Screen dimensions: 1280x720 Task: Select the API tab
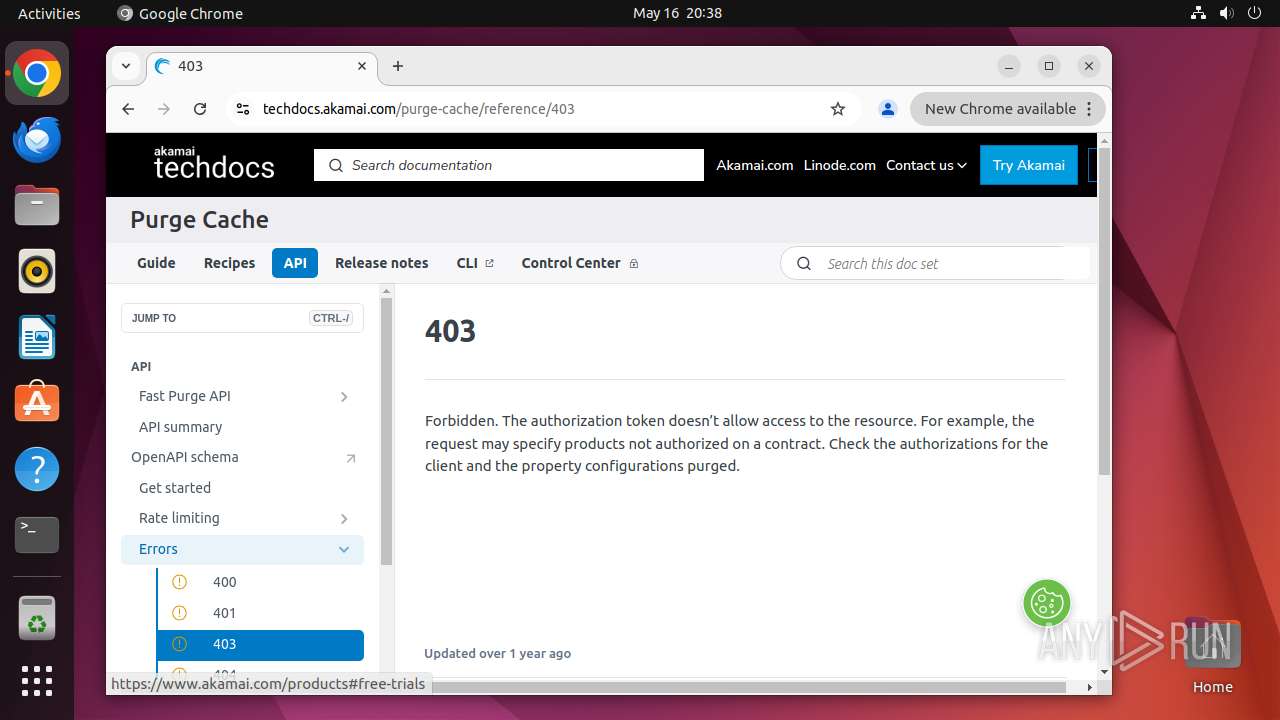pyautogui.click(x=295, y=263)
